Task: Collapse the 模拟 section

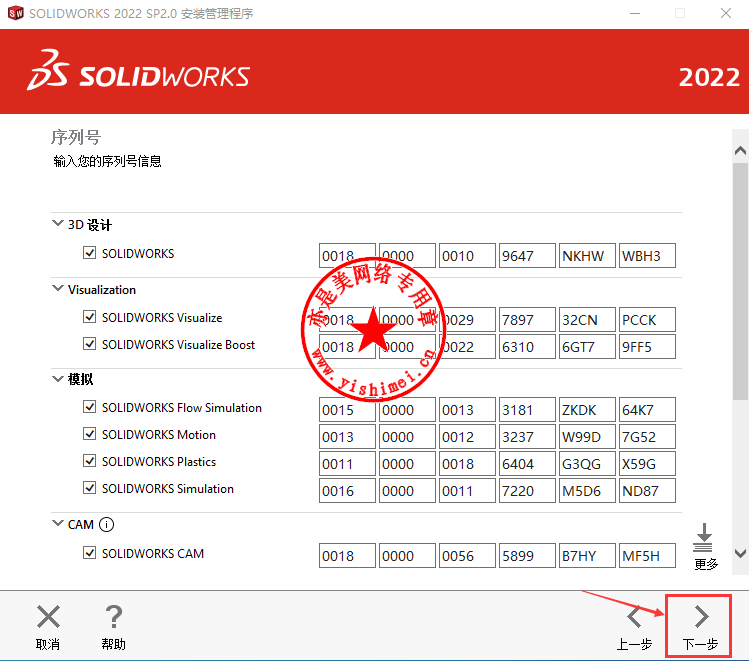Action: point(57,379)
